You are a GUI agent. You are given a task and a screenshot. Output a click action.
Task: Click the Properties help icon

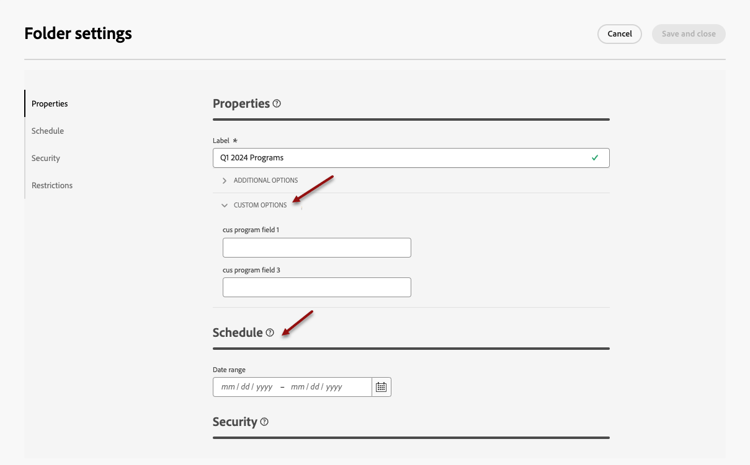[277, 104]
